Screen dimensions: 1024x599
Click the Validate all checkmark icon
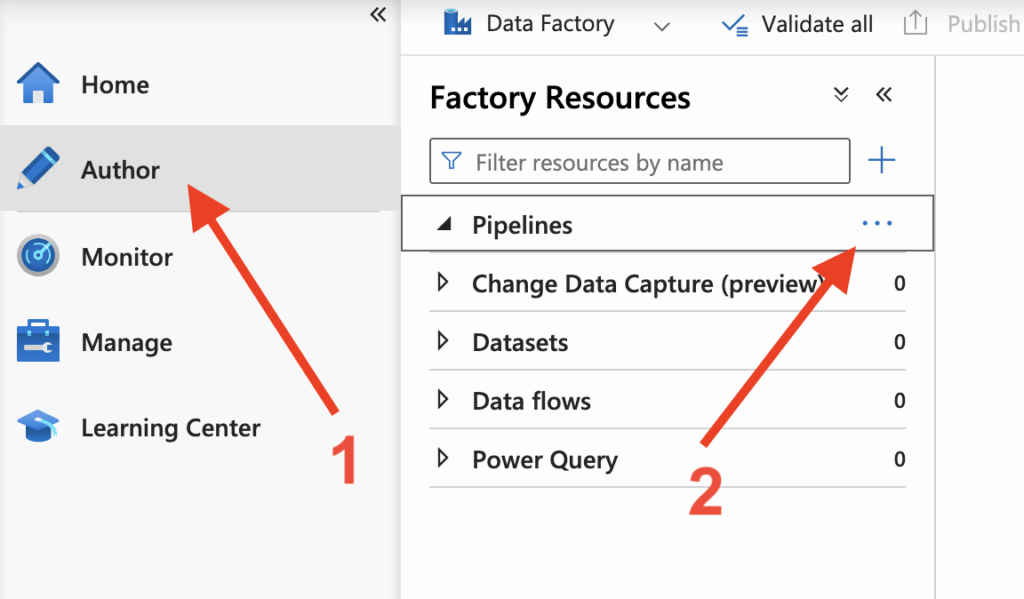click(735, 25)
